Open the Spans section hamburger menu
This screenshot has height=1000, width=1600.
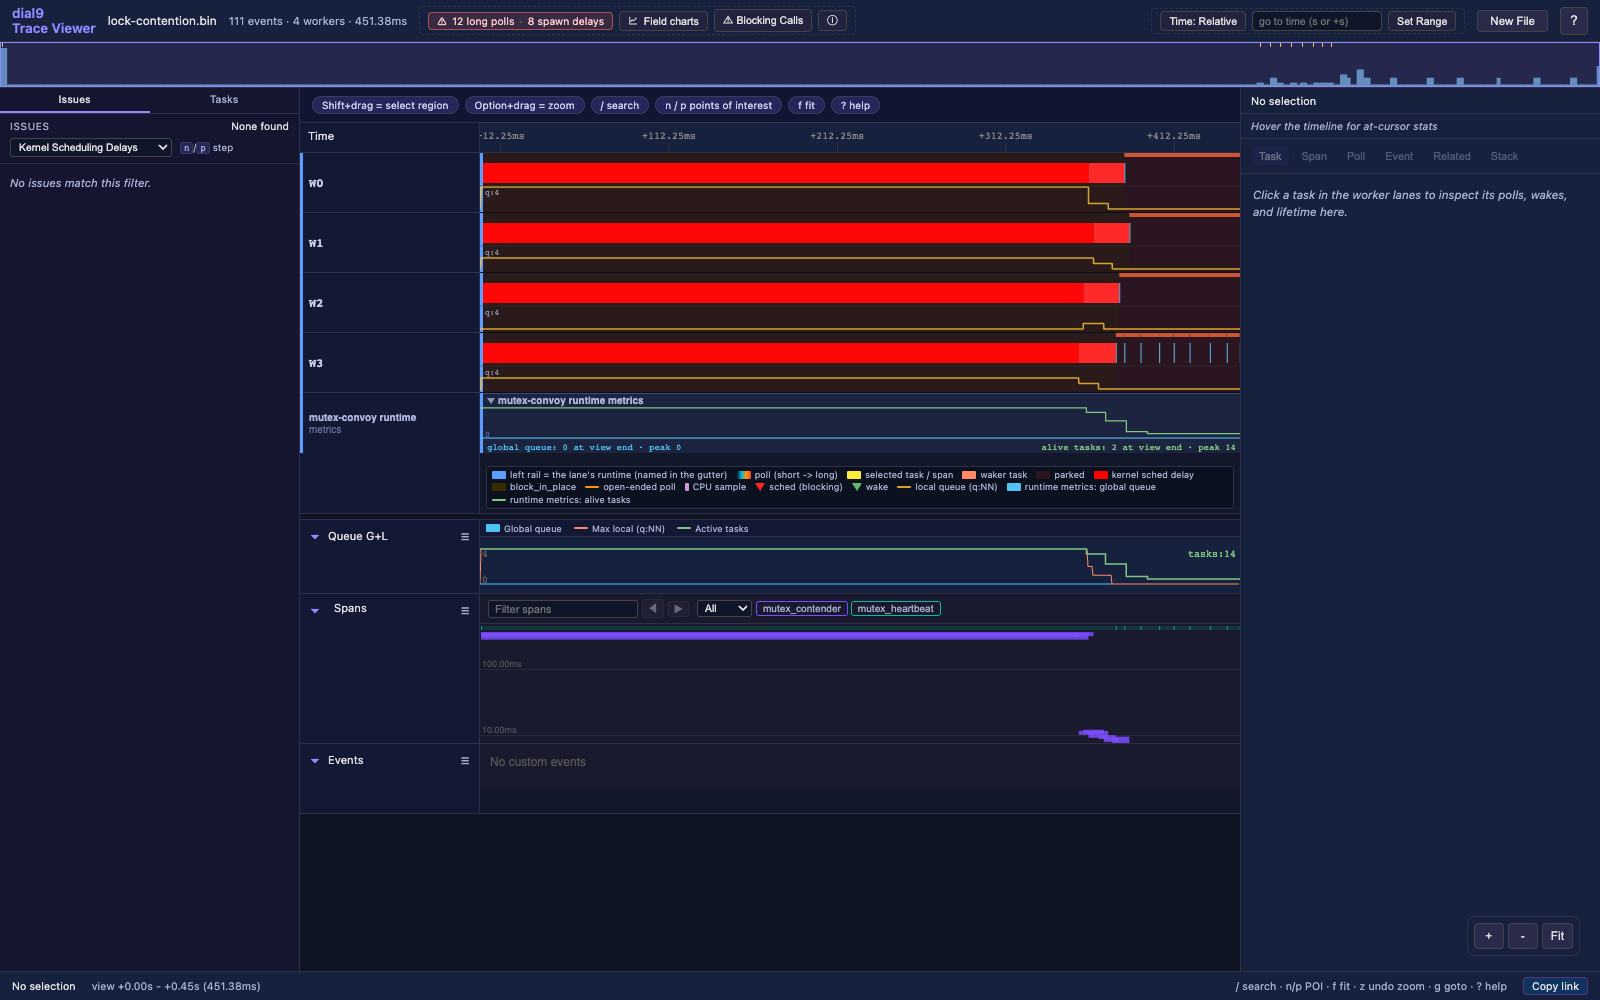tap(465, 611)
